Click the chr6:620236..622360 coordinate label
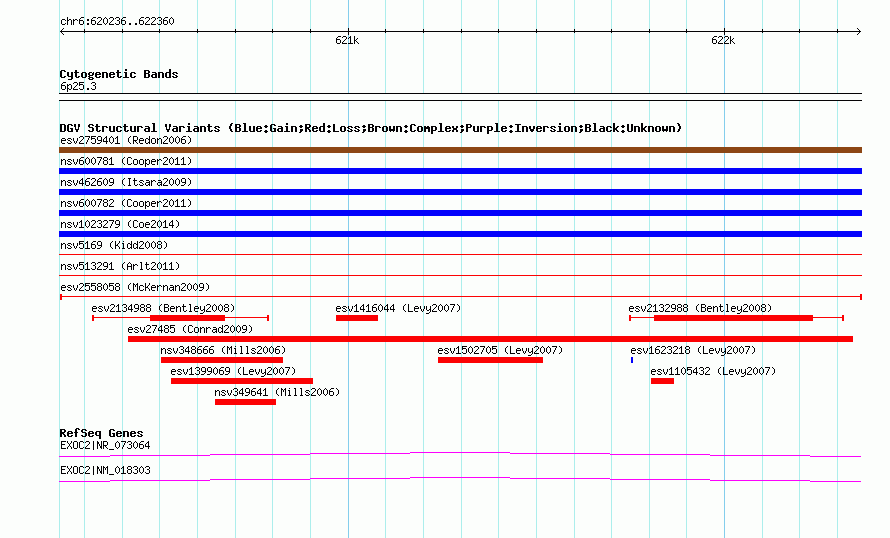This screenshot has width=890, height=538. 117,22
